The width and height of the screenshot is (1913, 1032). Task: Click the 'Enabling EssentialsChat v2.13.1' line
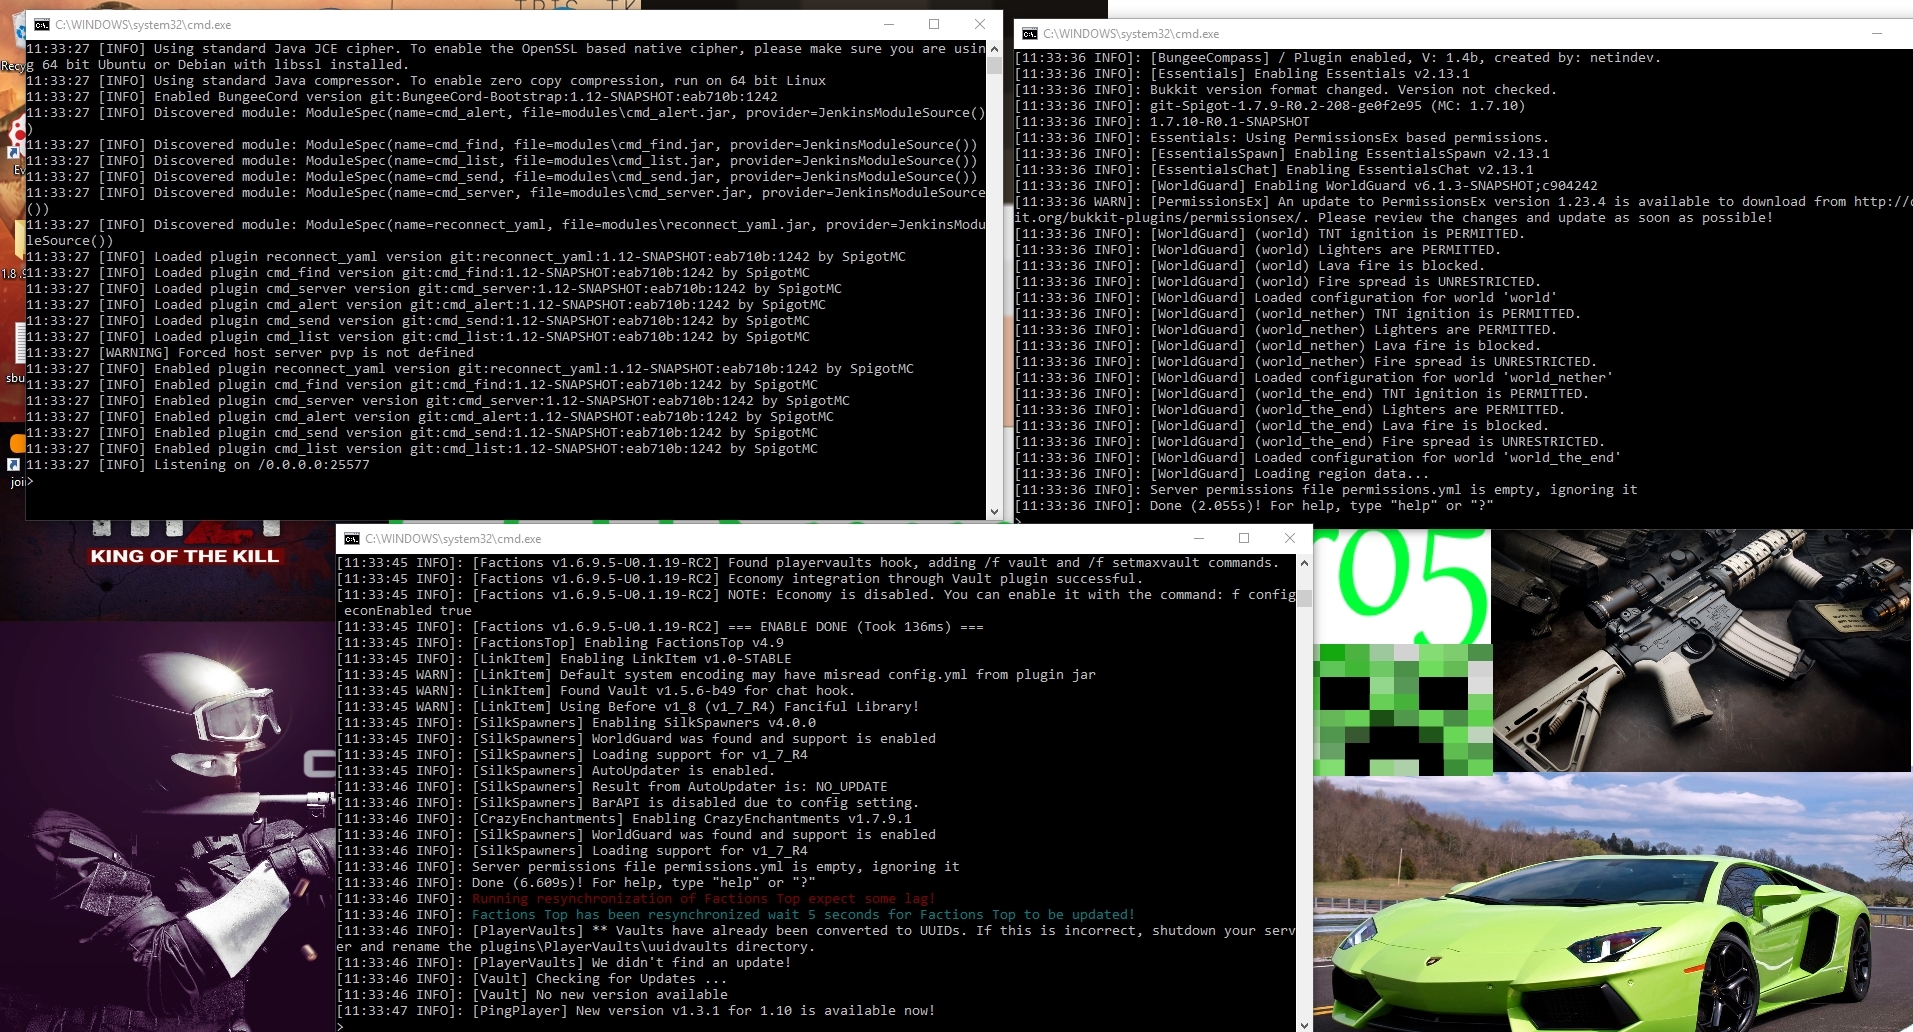[x=1274, y=170]
